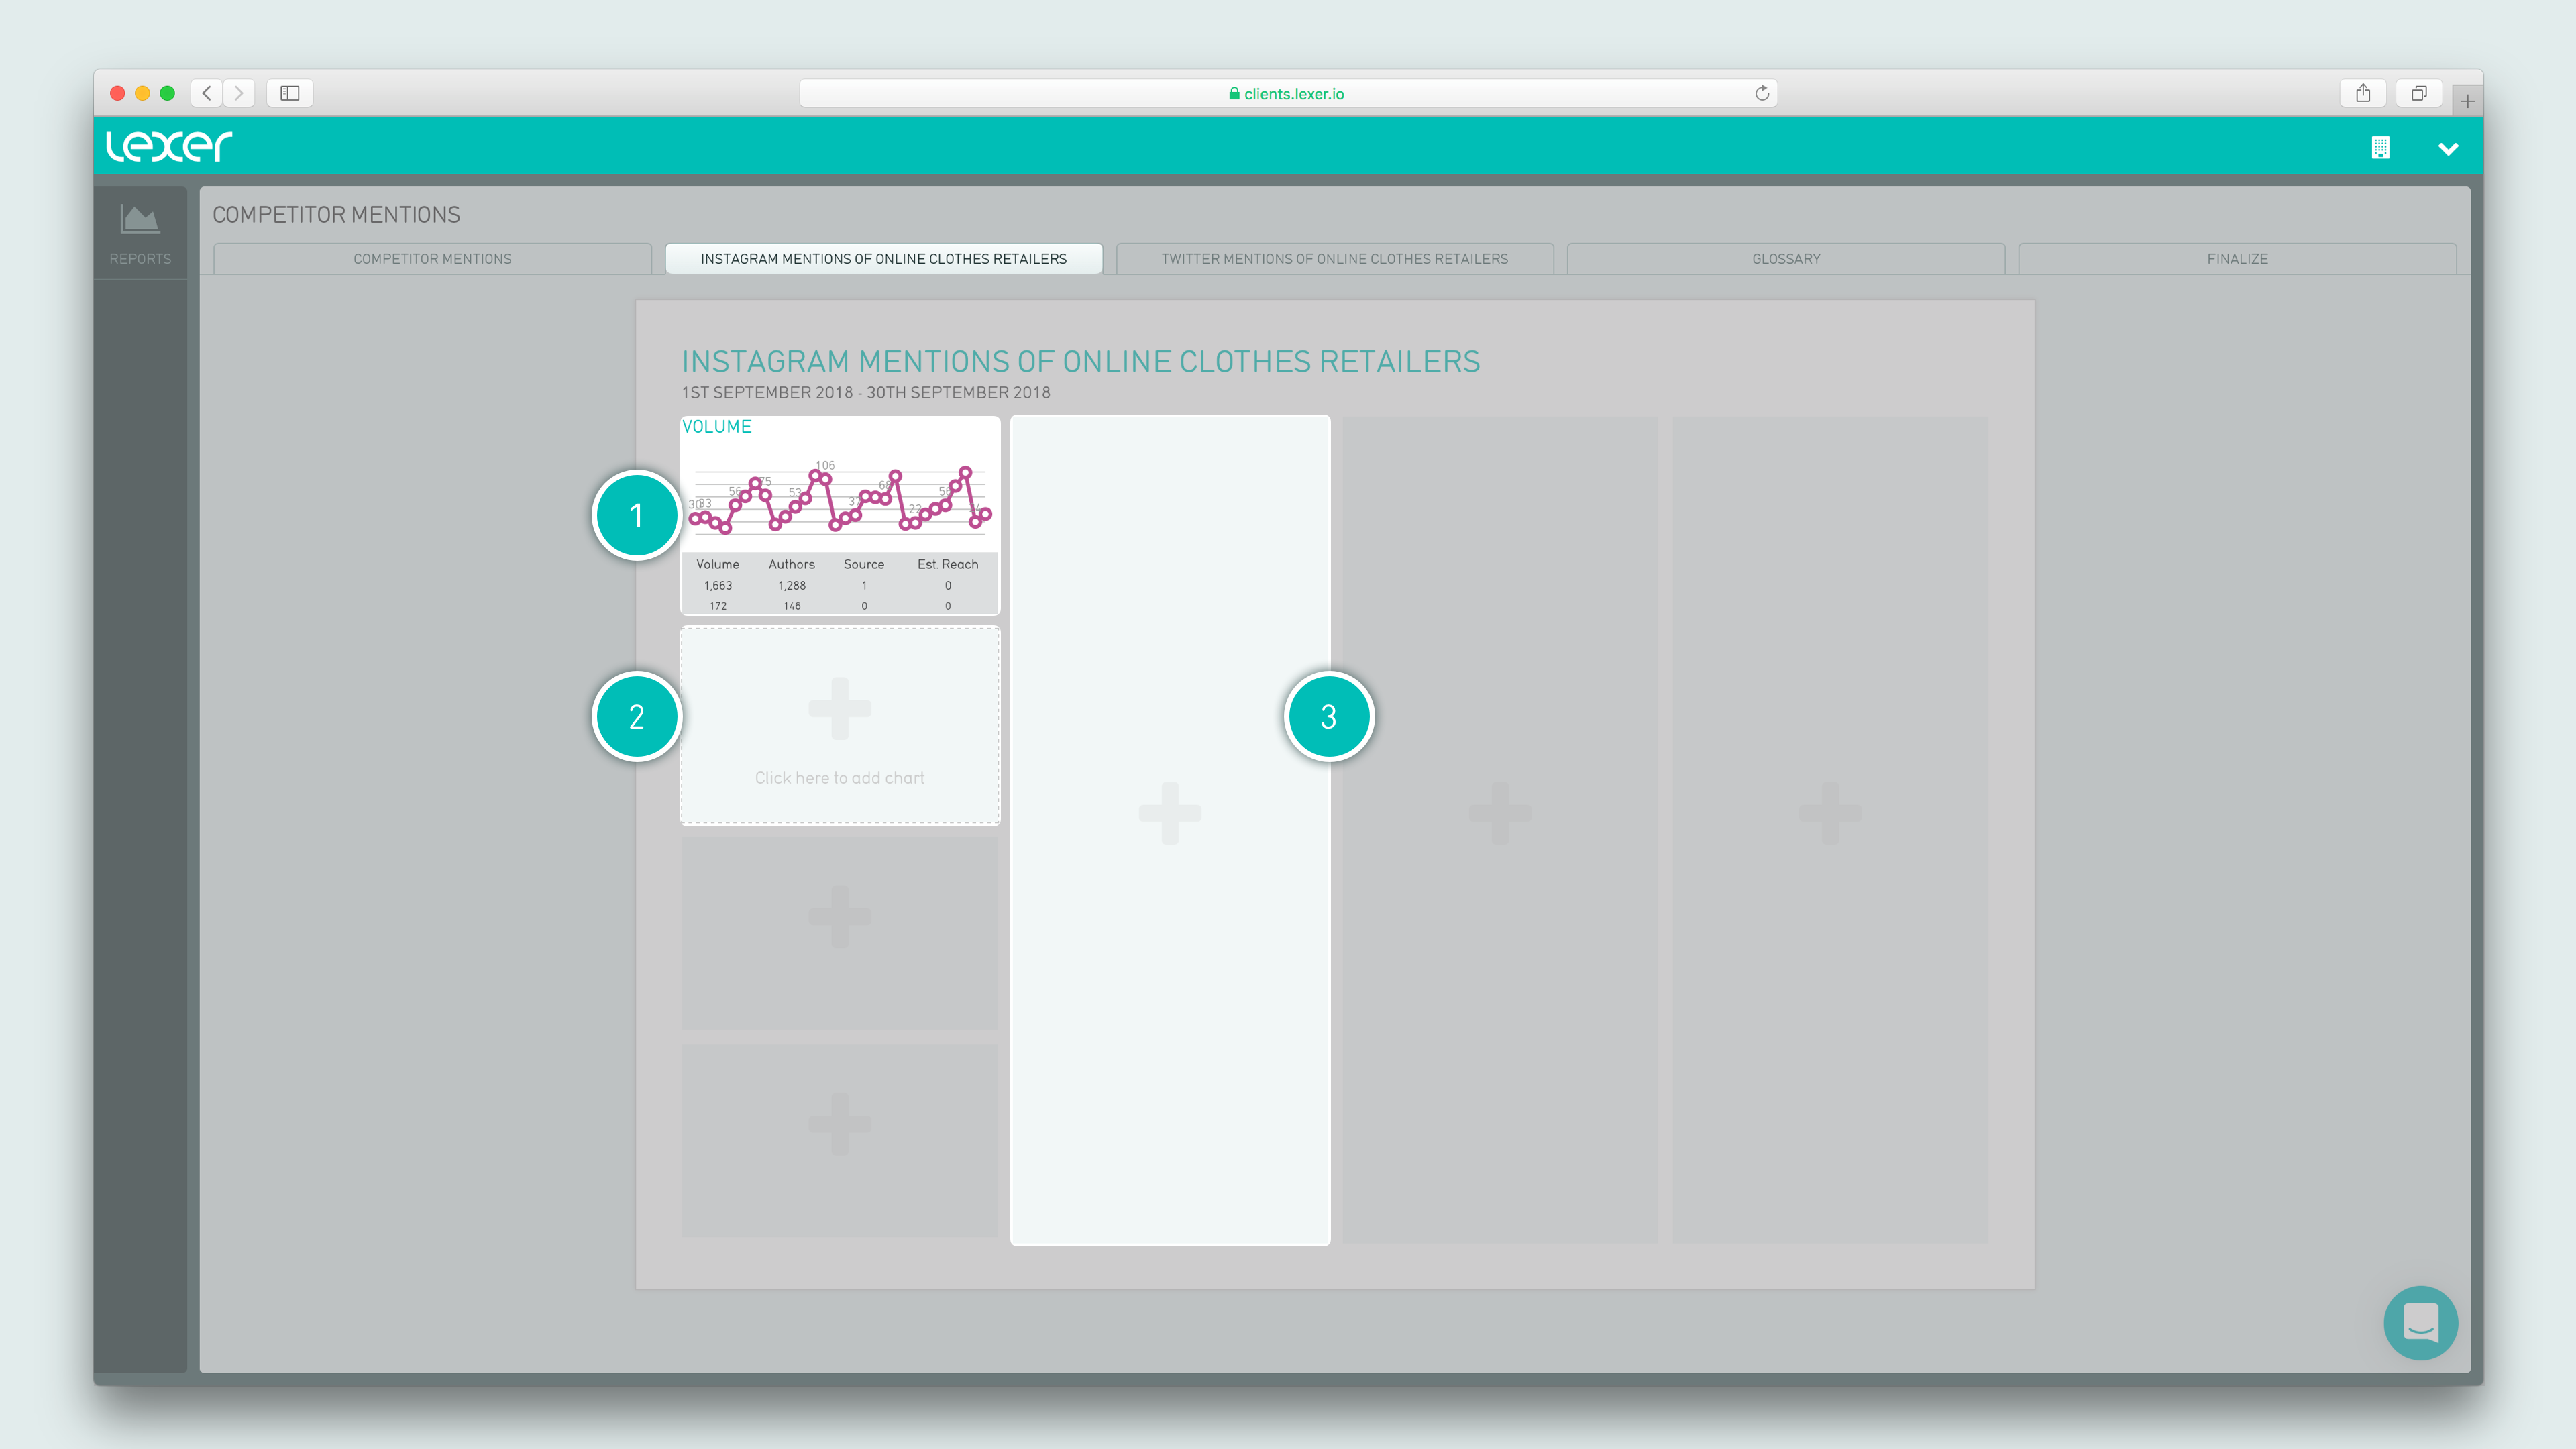The width and height of the screenshot is (2576, 1449).
Task: Switch to the Glossary tab
Action: 1786,258
